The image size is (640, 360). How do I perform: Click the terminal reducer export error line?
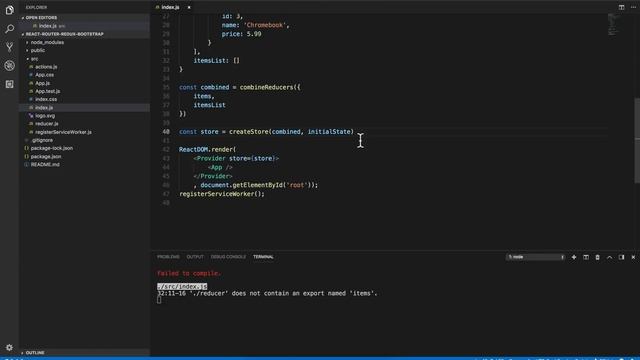pyautogui.click(x=267, y=293)
